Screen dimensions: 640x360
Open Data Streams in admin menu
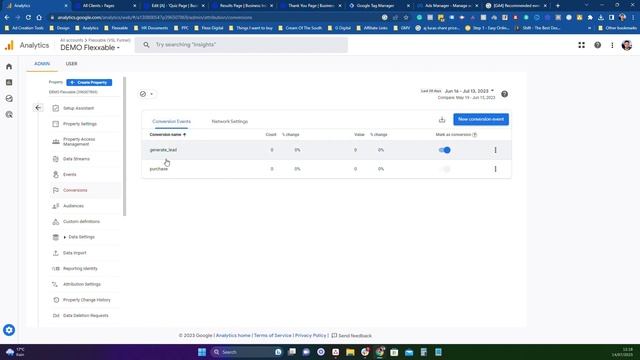point(76,159)
